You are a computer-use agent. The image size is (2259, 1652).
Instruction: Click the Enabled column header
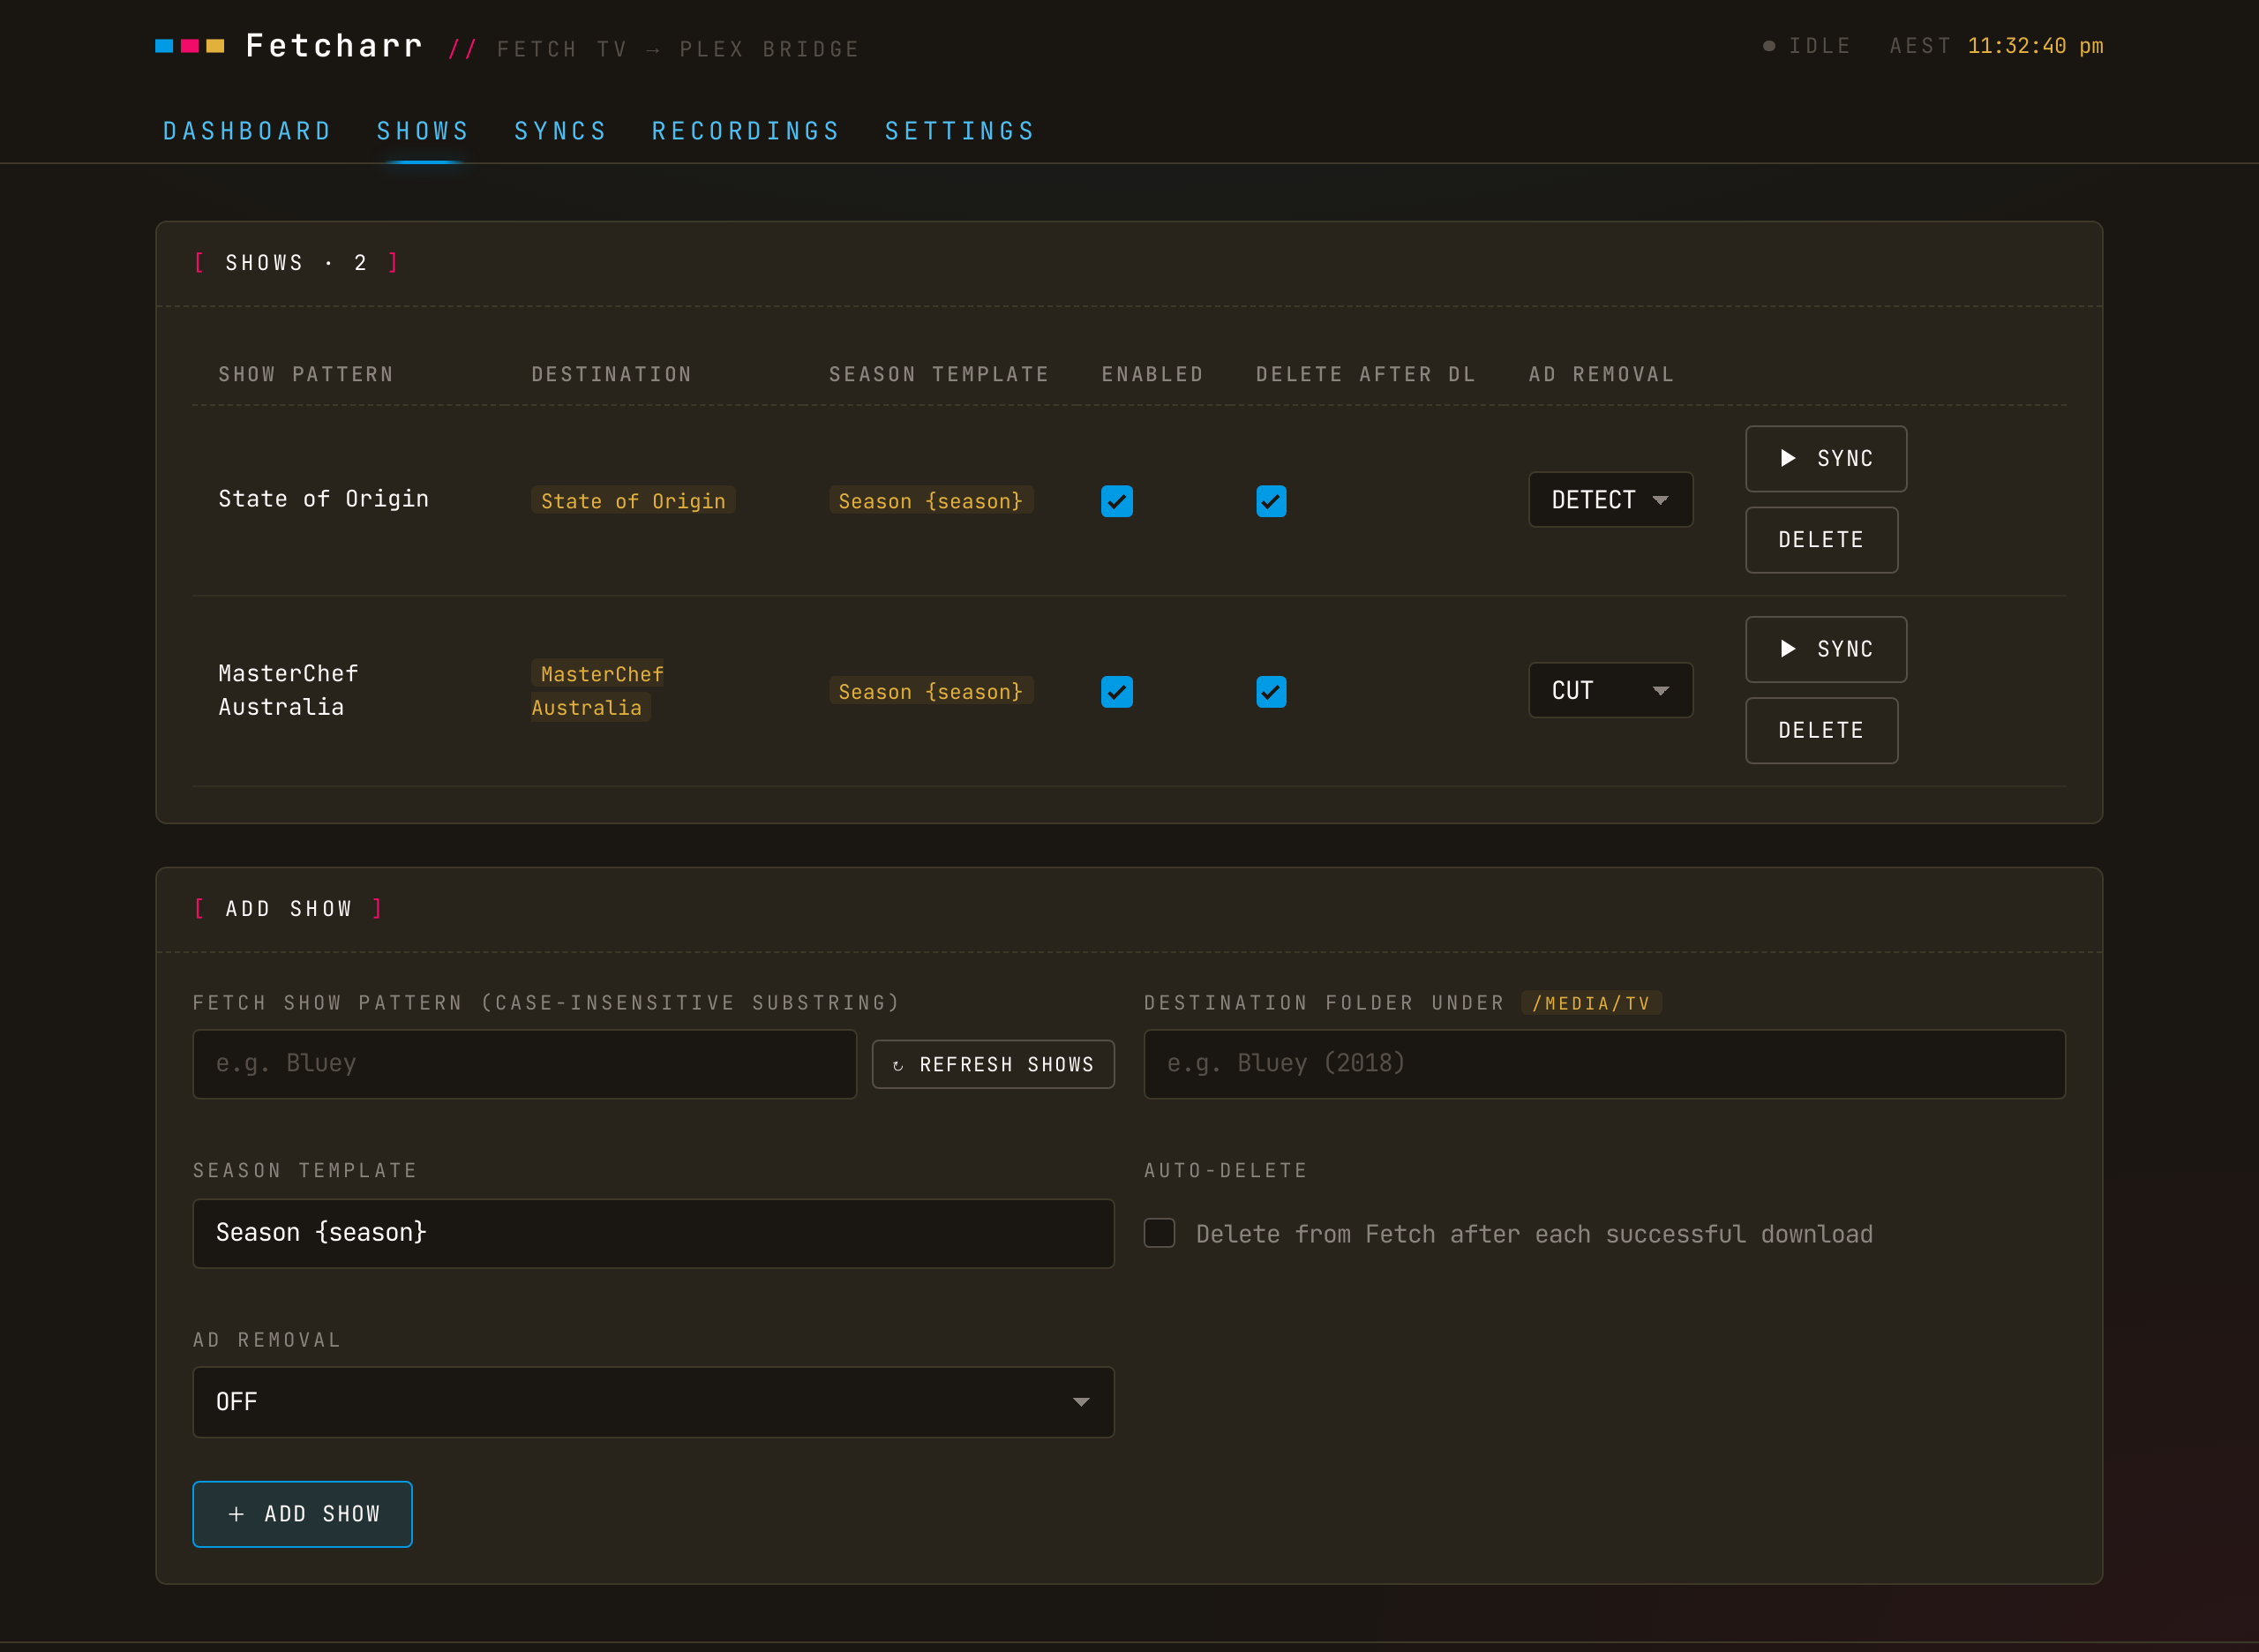[x=1152, y=375]
